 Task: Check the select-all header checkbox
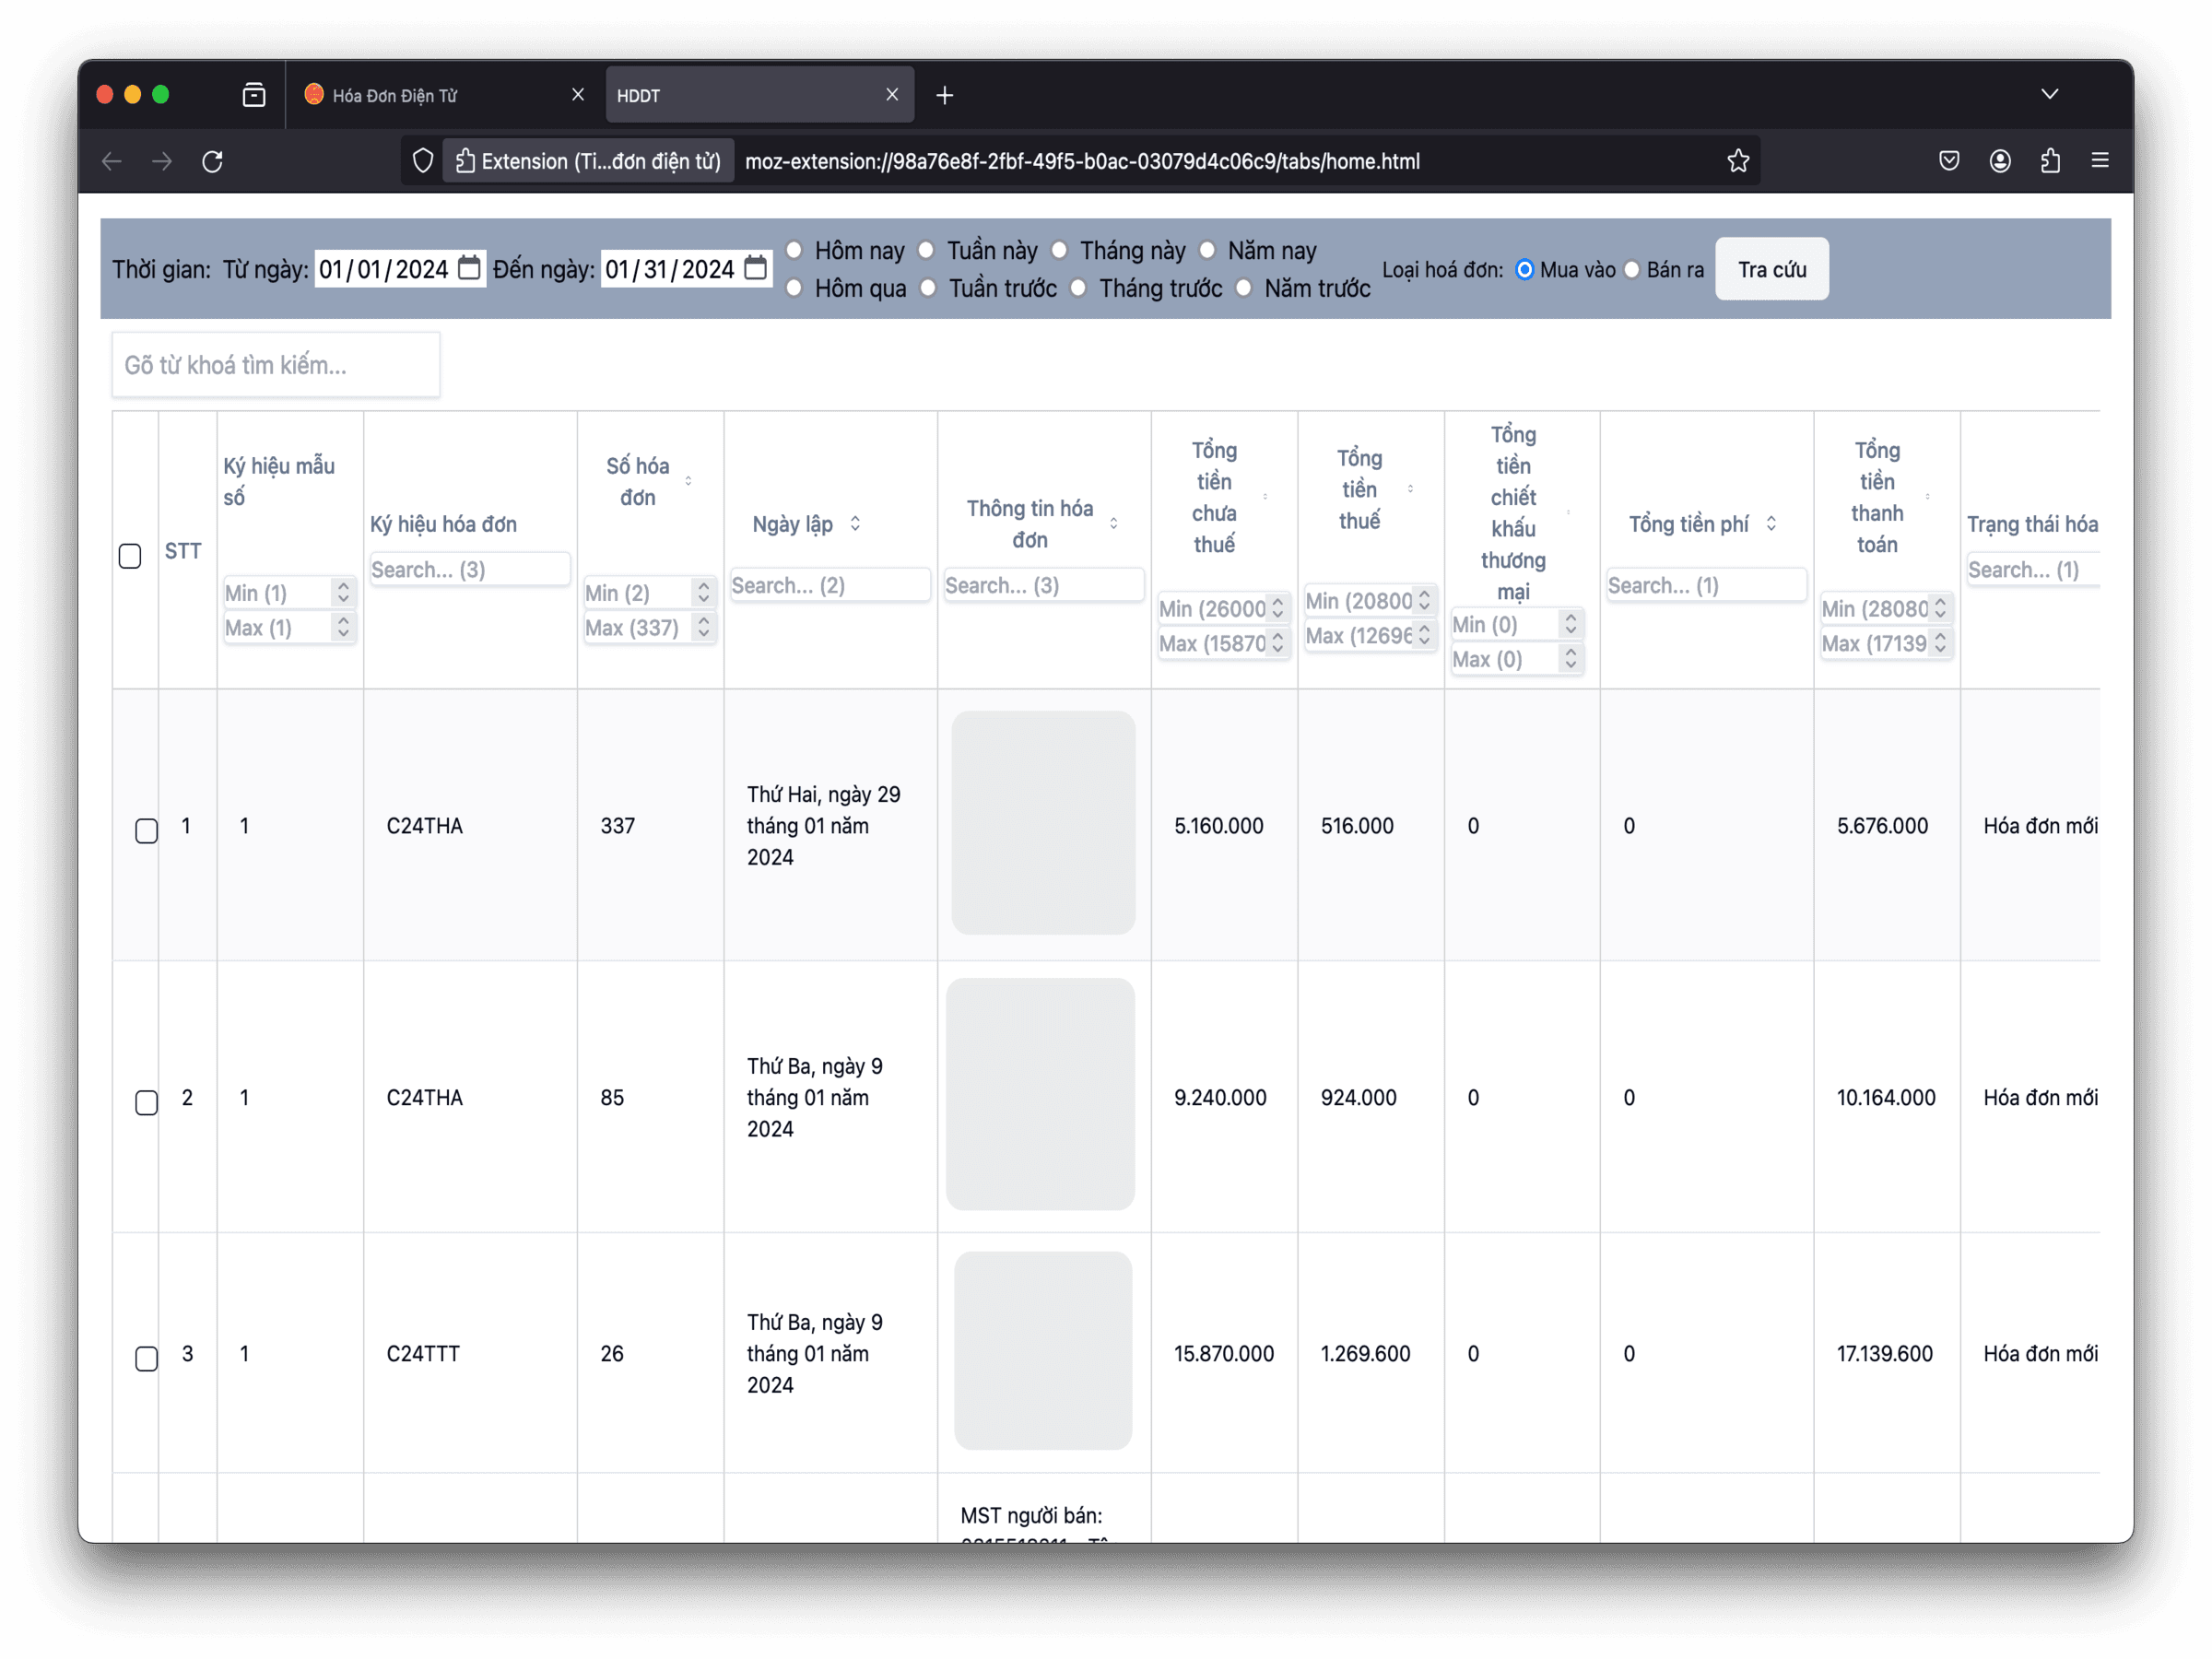(130, 556)
